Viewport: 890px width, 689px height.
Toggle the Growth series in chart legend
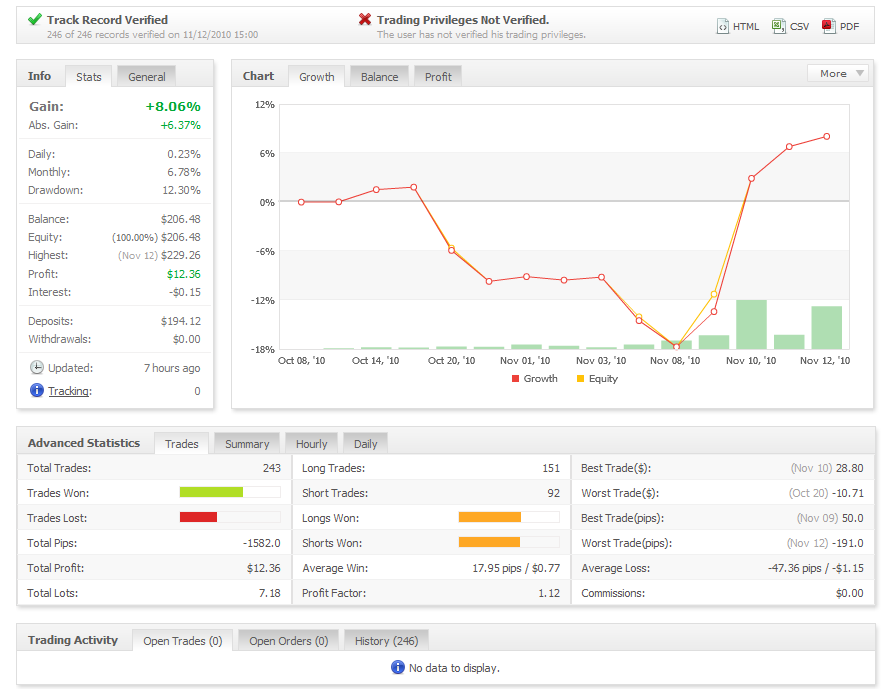click(534, 379)
